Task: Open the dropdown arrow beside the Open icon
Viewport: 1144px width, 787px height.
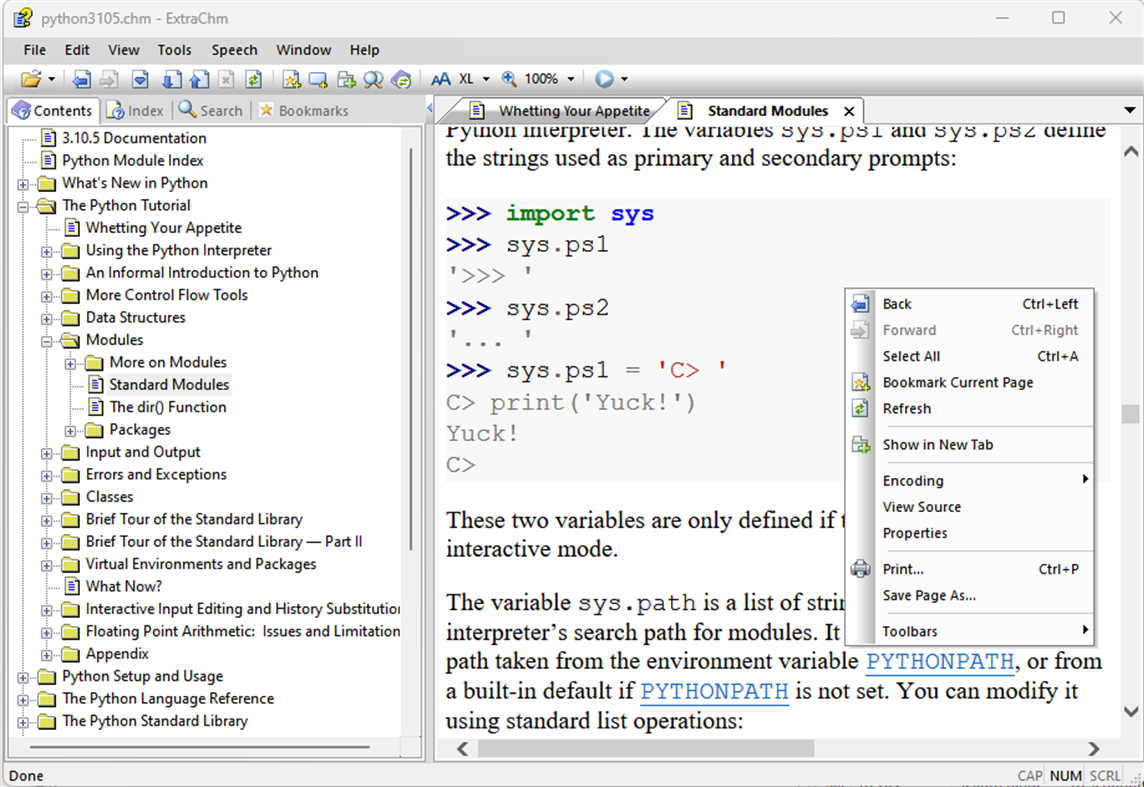Action: (x=51, y=79)
